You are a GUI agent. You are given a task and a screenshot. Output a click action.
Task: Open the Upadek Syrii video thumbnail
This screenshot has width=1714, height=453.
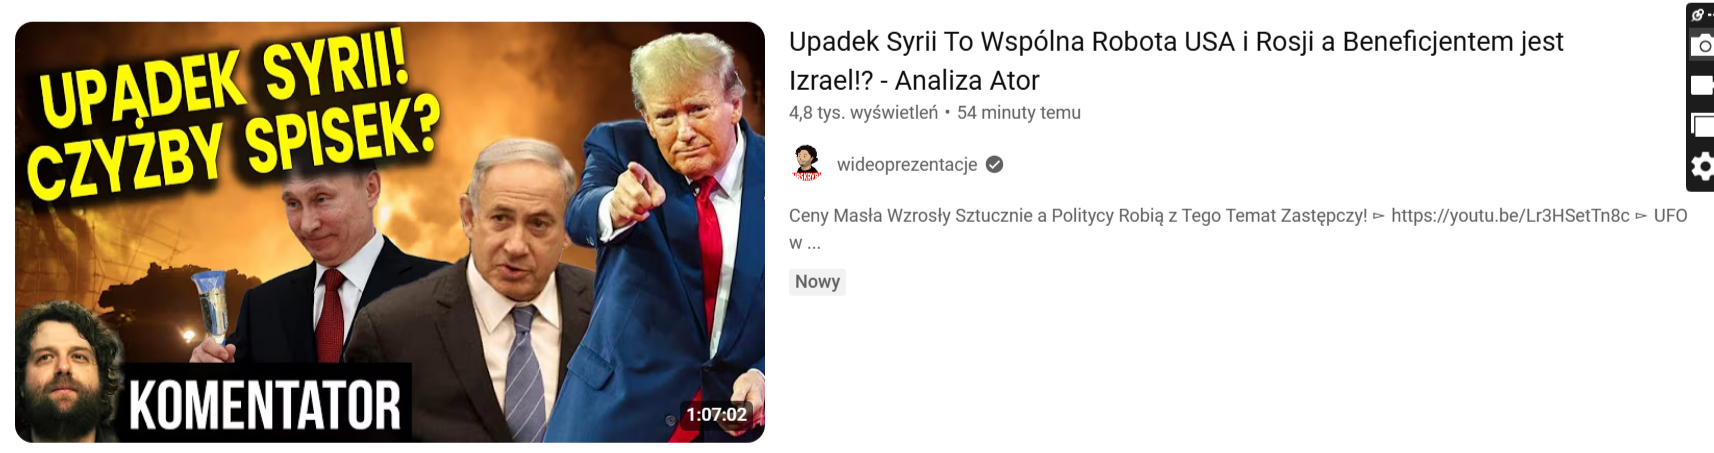(x=390, y=232)
